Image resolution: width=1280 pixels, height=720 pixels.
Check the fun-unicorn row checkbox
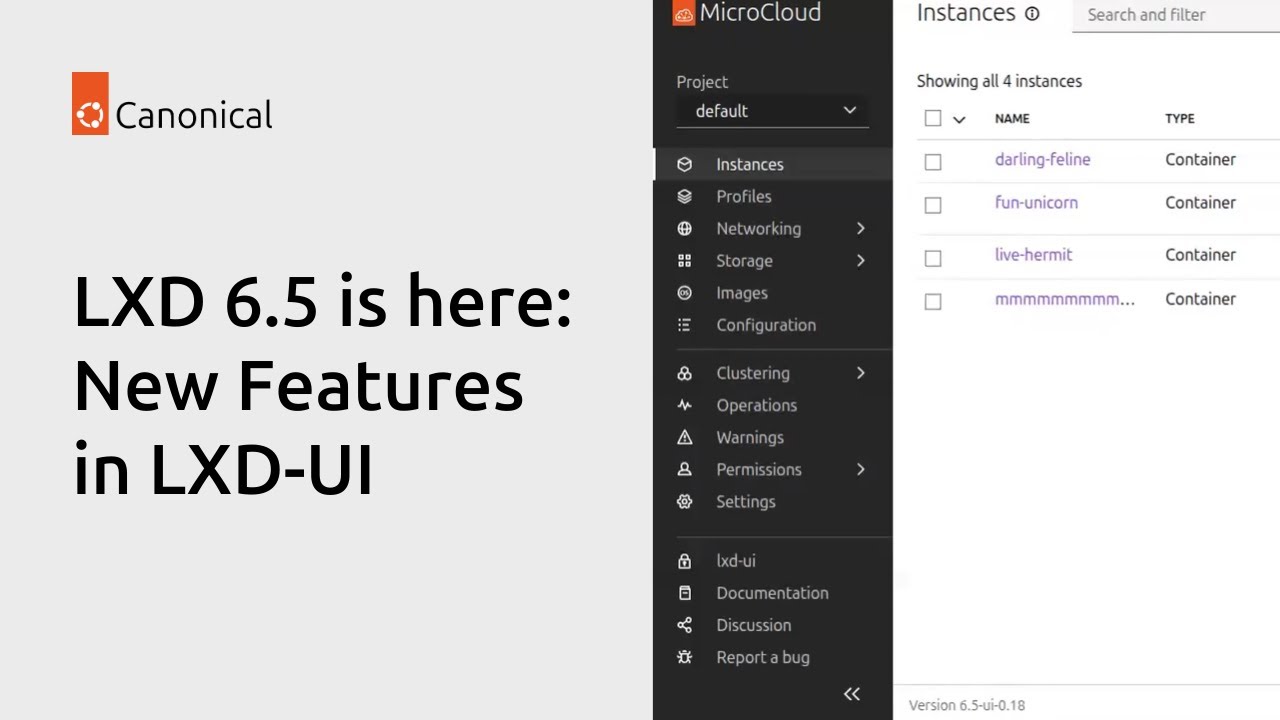coord(933,205)
